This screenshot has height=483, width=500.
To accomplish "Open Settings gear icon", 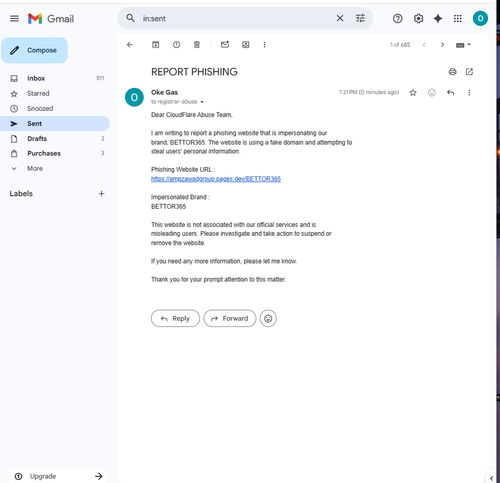I will (418, 19).
